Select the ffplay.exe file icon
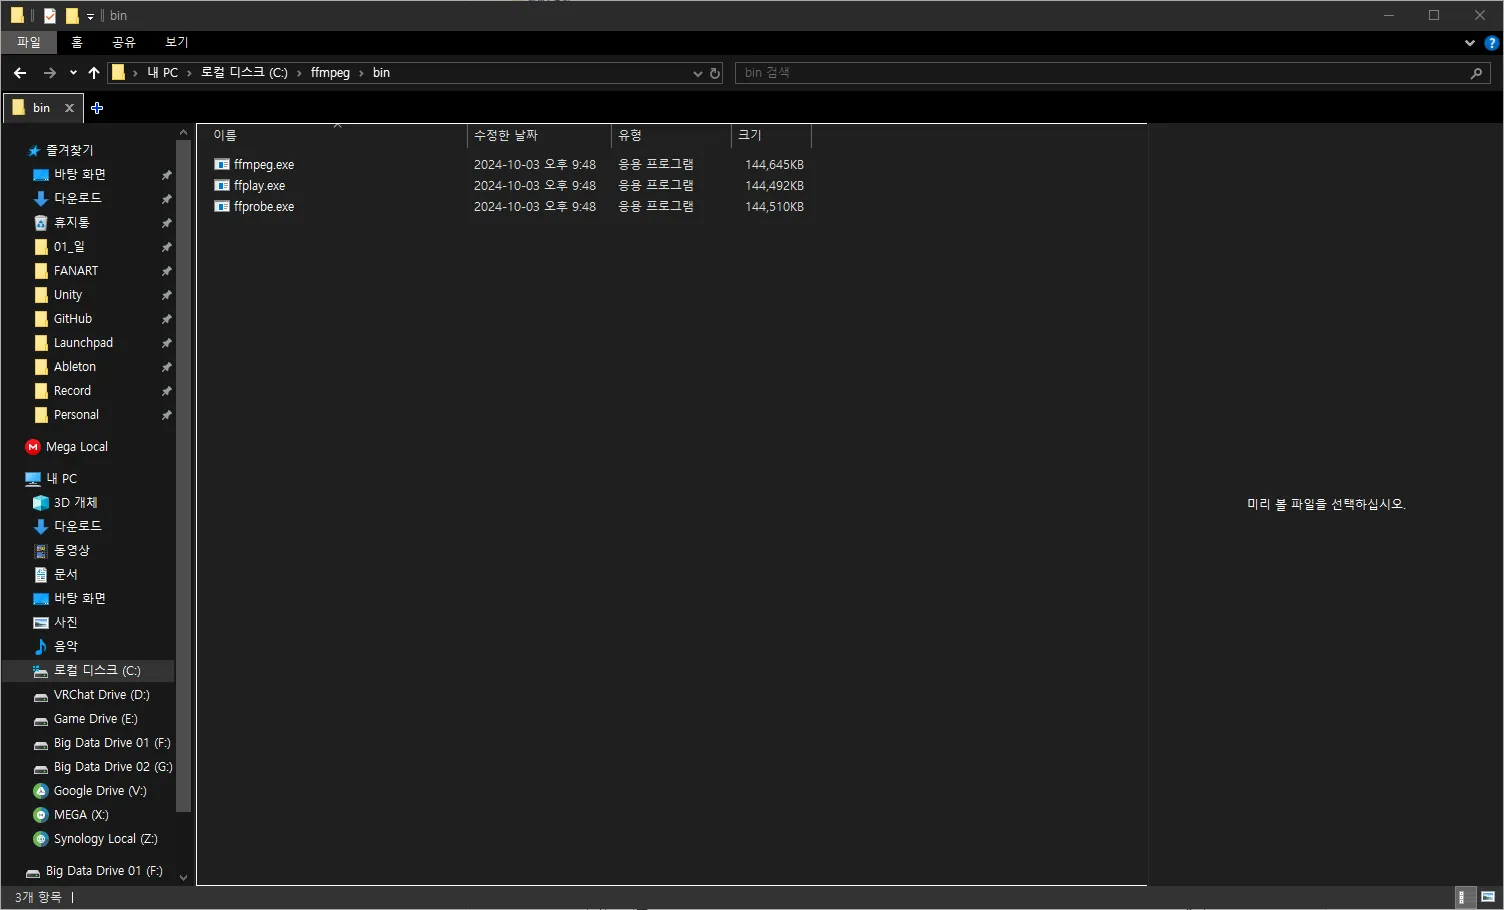Viewport: 1504px width, 910px height. [222, 185]
